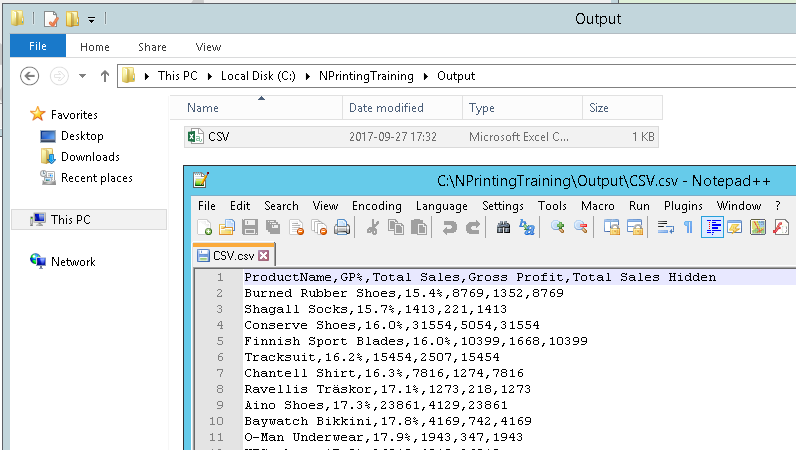
Task: Click the Cut scissors icon
Action: tap(373, 228)
